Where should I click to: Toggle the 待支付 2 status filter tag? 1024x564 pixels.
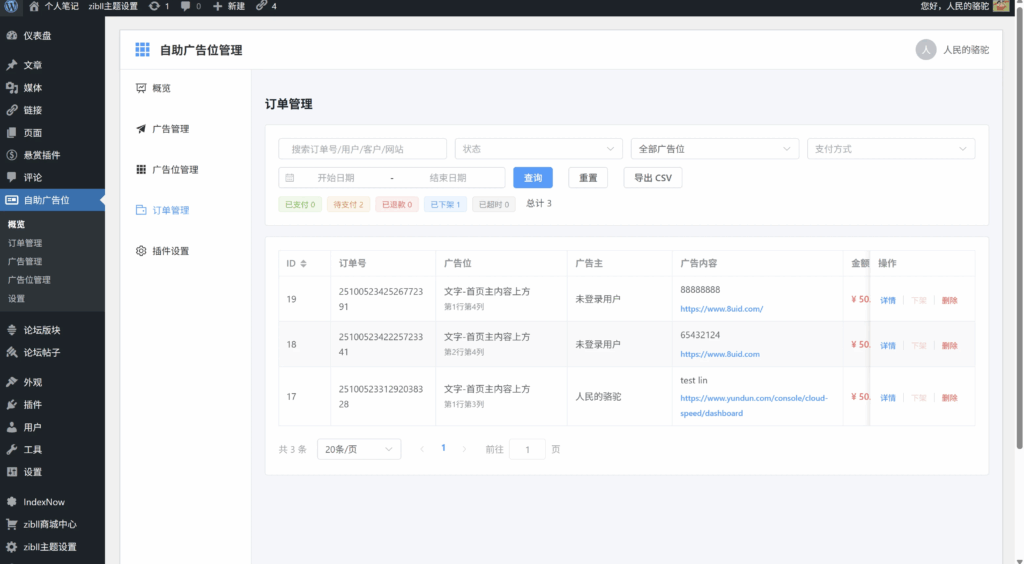point(348,204)
